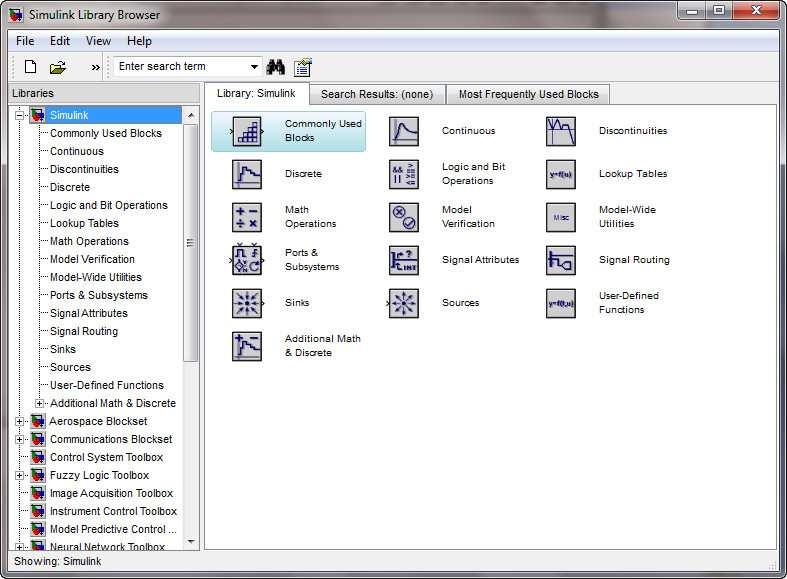Click the Image Acquisition Toolbox icon

coord(38,493)
